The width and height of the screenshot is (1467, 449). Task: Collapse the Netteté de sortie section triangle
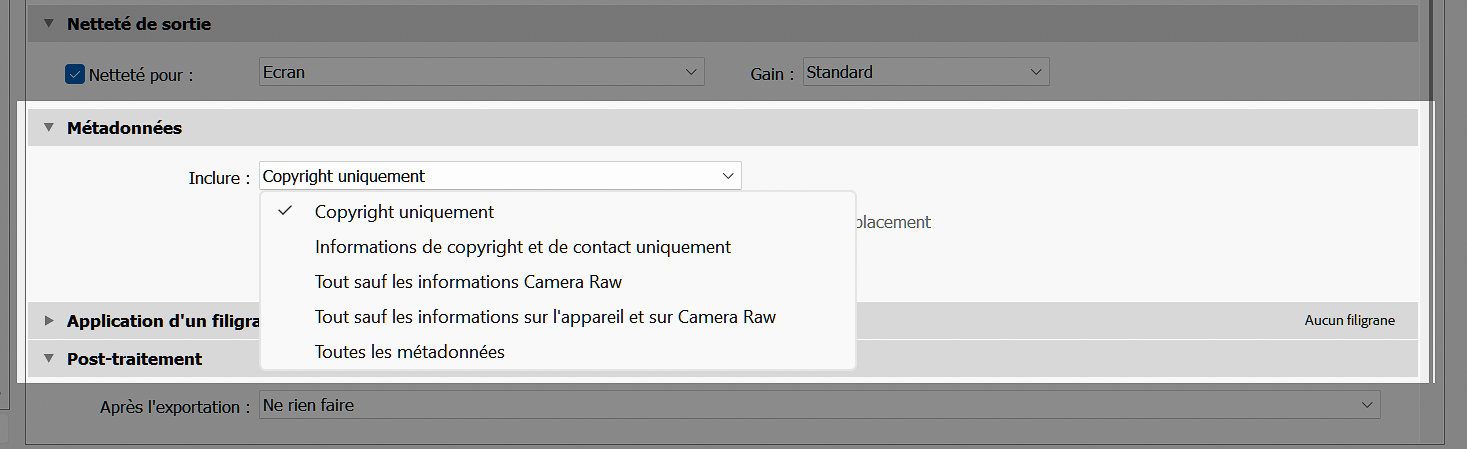48,24
